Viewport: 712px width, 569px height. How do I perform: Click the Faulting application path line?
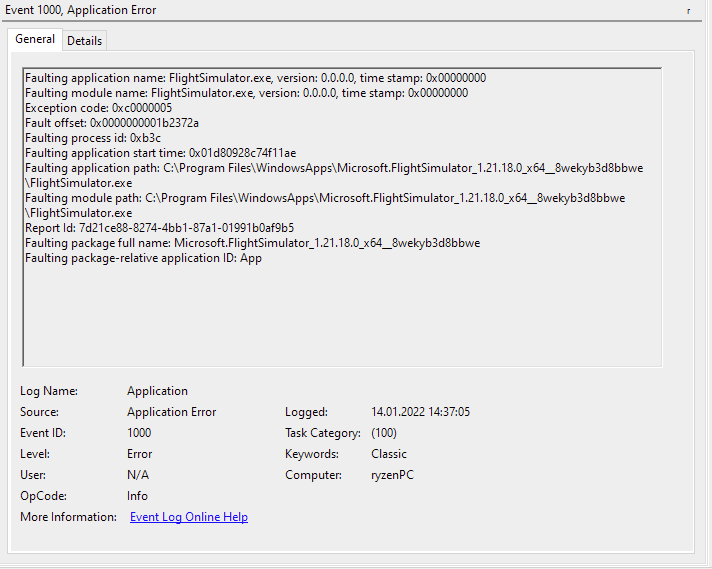[x=334, y=175]
